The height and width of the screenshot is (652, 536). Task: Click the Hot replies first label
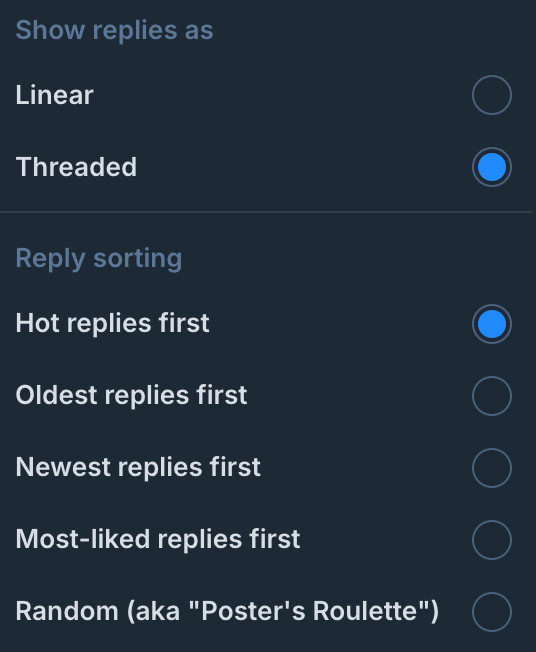click(x=112, y=323)
